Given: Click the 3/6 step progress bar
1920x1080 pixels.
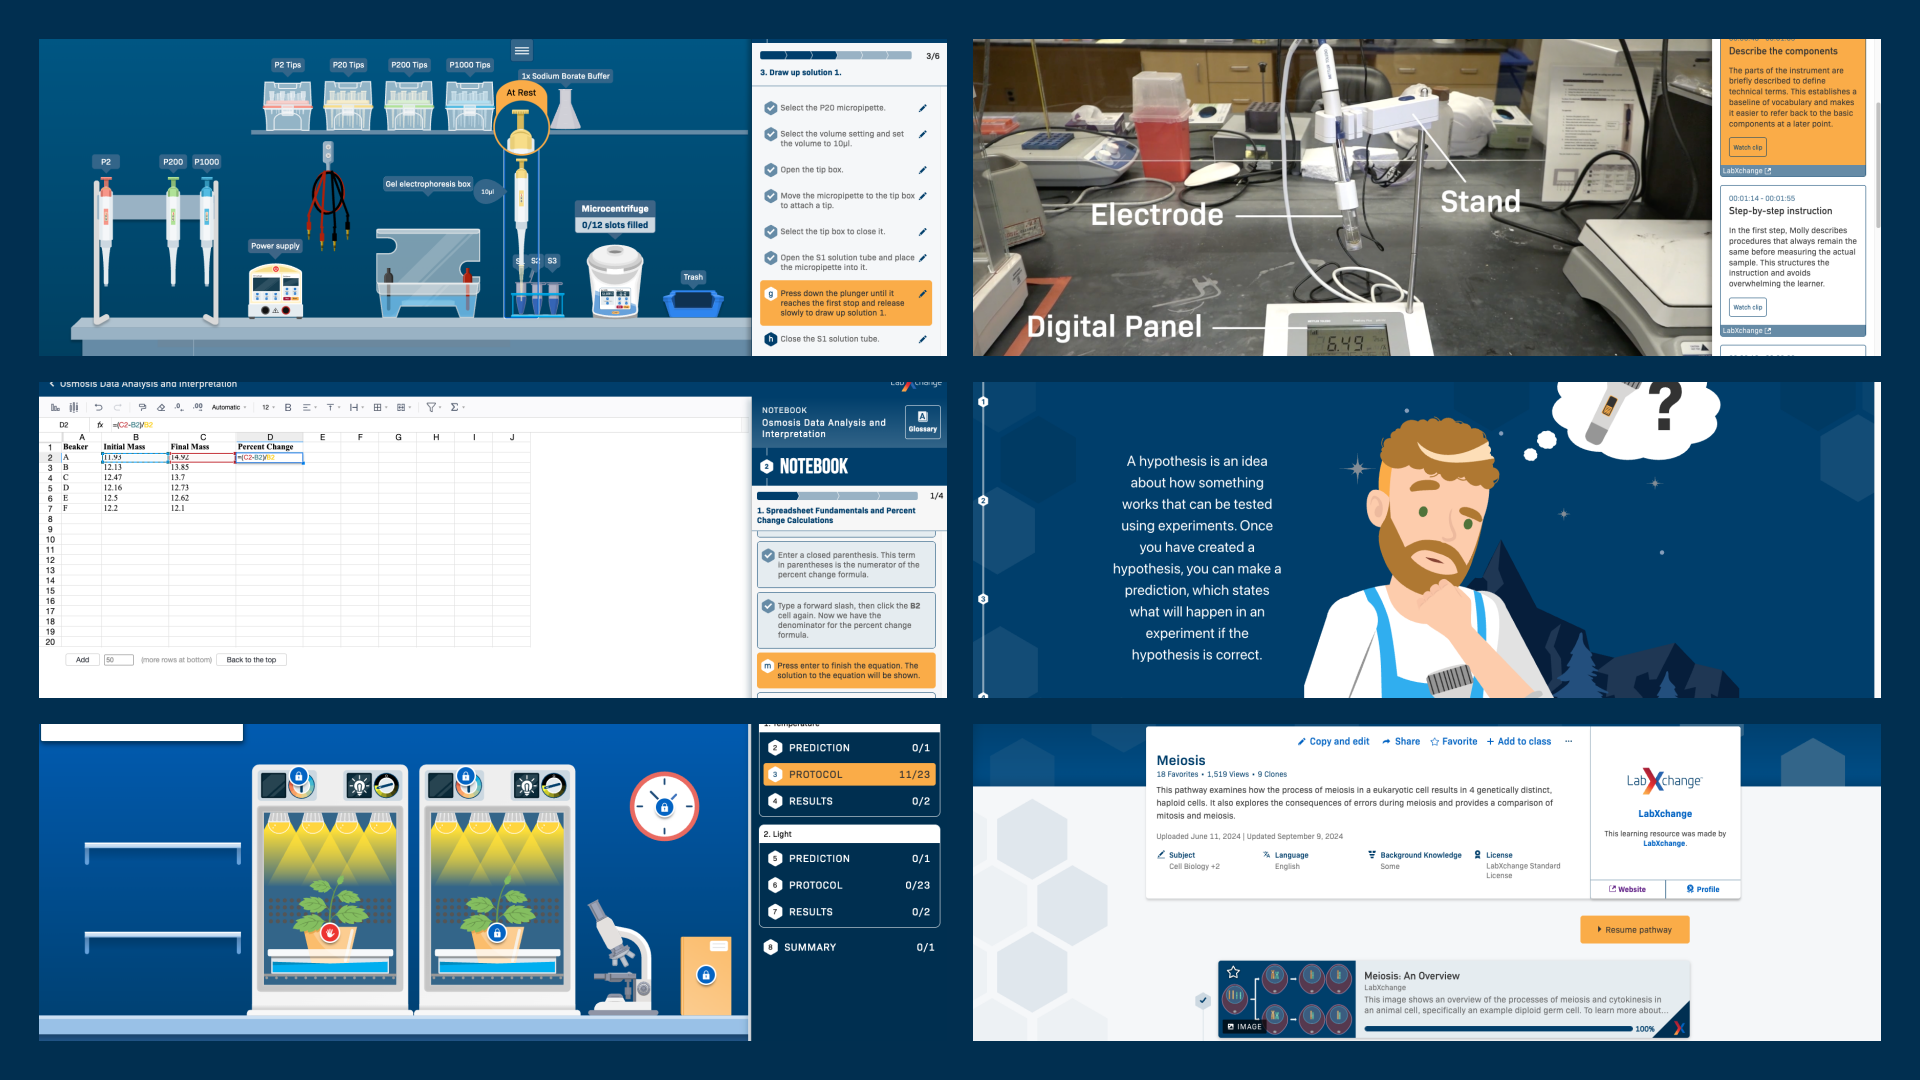Looking at the screenshot, I should pyautogui.click(x=835, y=56).
